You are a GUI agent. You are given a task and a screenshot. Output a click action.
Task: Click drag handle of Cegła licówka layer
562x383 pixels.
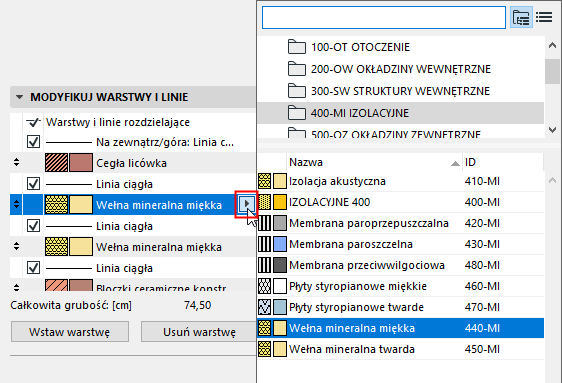coord(16,162)
